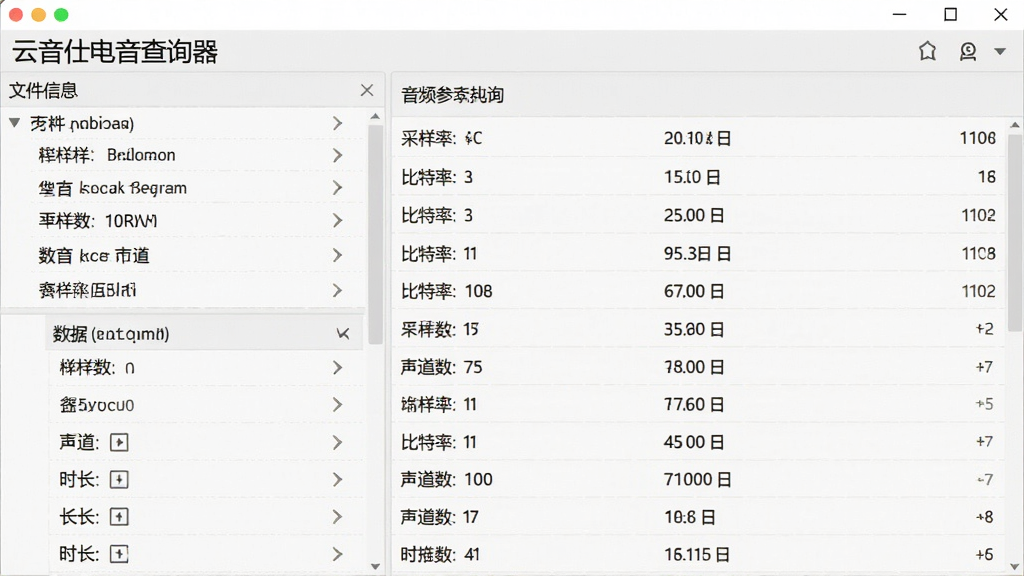Collapse the 数据 section arrow
Image resolution: width=1024 pixels, height=576 pixels.
343,334
